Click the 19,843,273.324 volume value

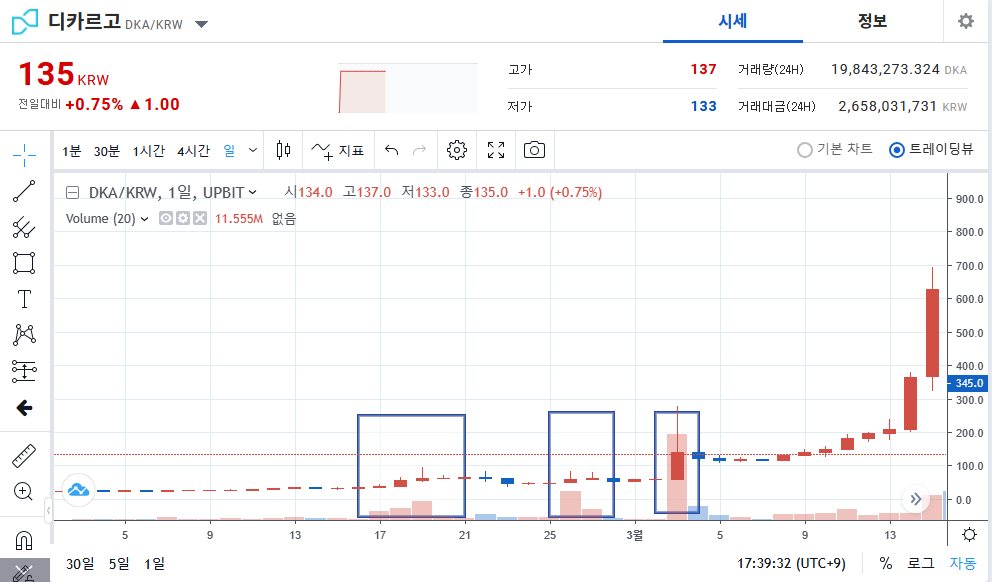pyautogui.click(x=885, y=70)
